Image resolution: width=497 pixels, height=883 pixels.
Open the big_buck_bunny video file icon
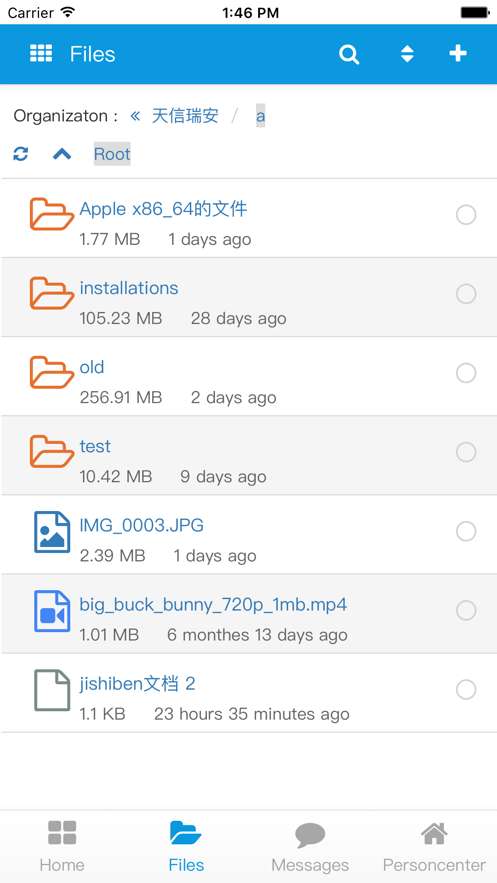click(x=52, y=611)
